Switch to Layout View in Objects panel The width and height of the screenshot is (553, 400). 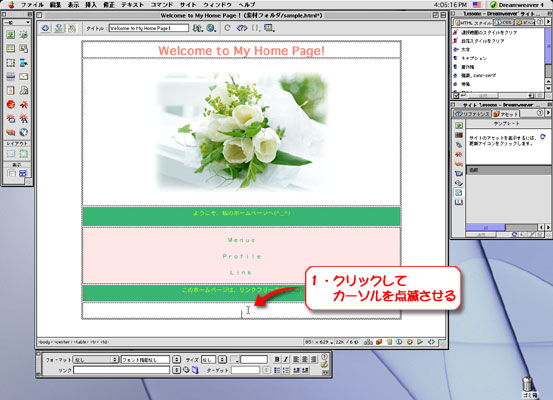click(x=23, y=173)
